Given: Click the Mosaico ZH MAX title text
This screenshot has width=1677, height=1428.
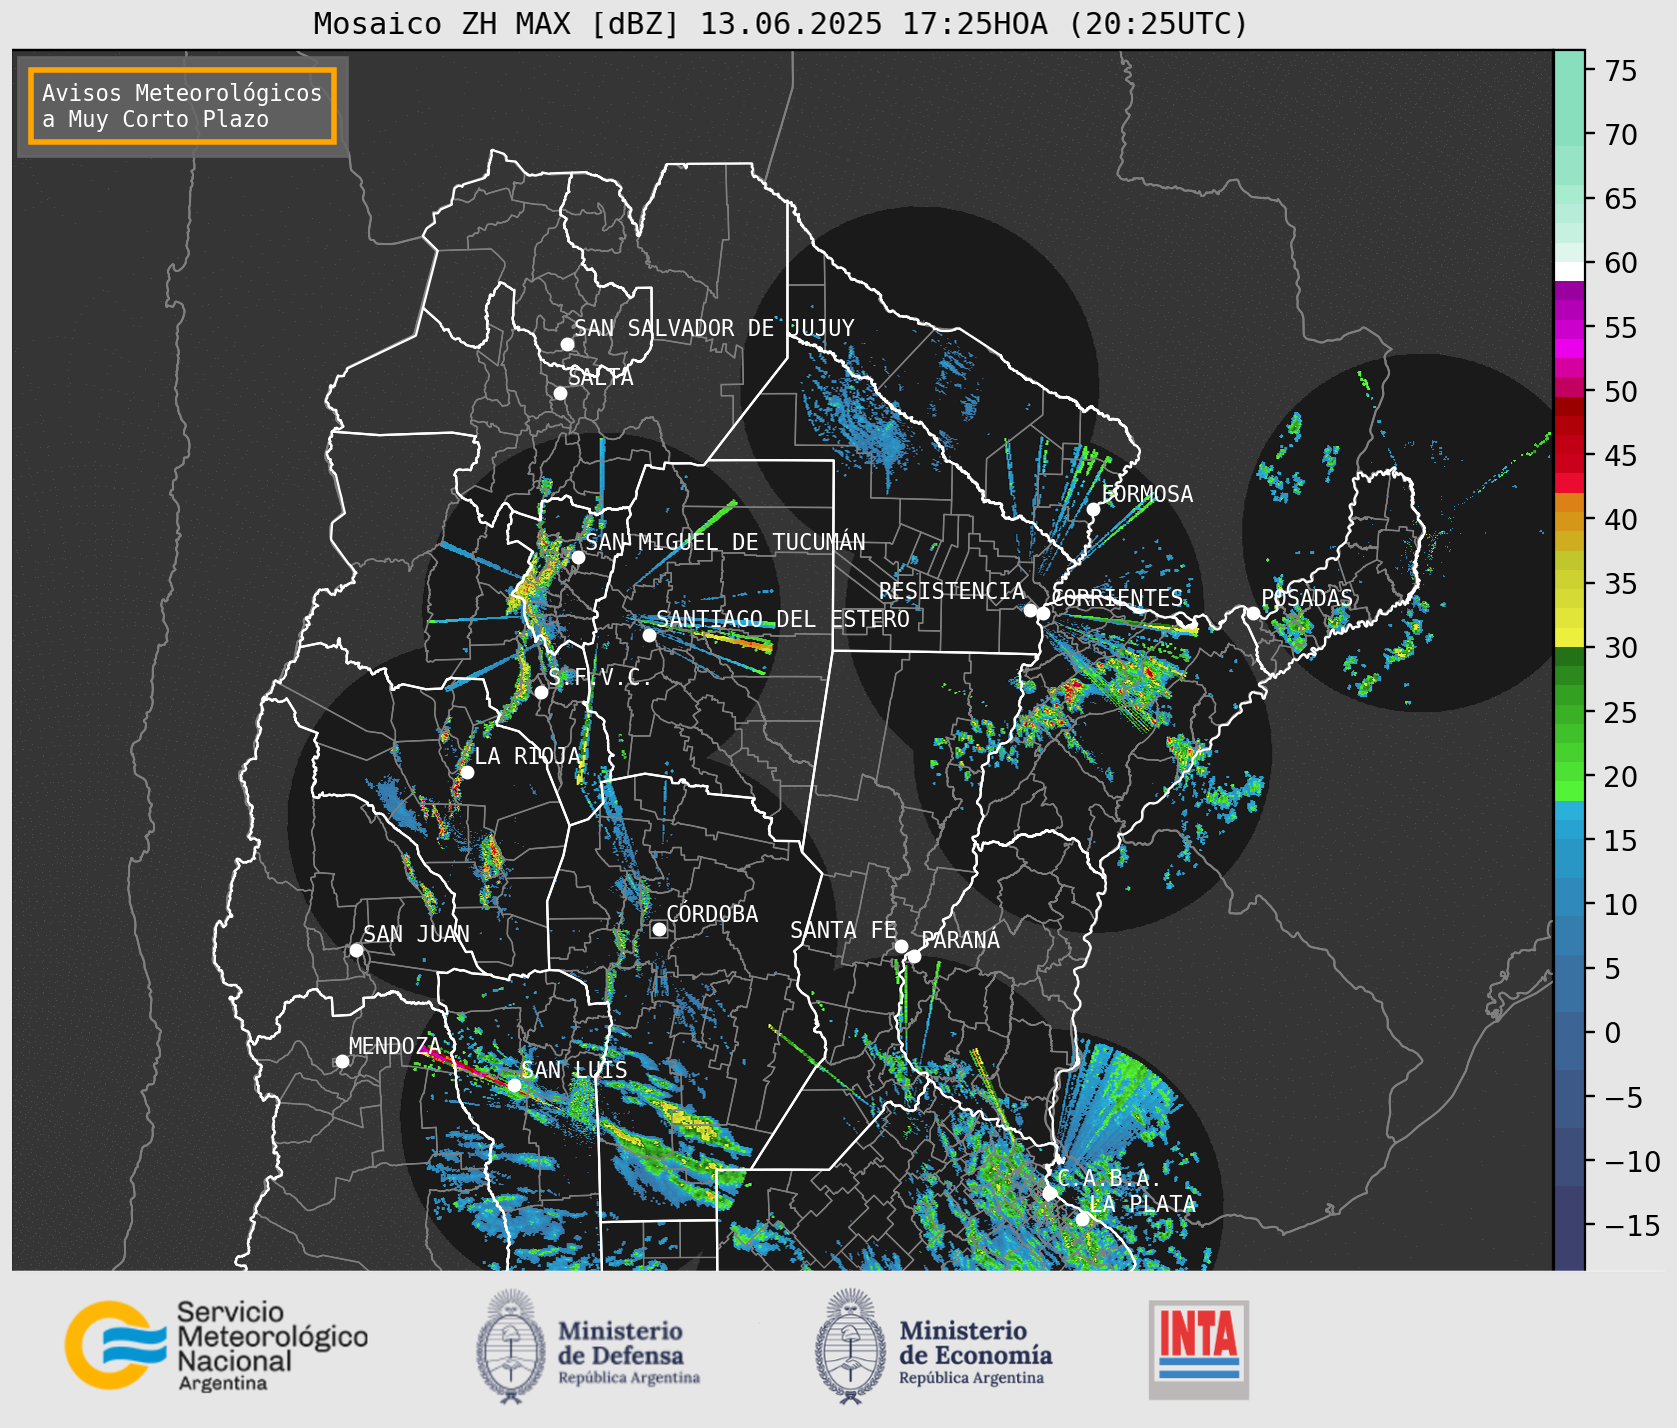Looking at the screenshot, I should [x=780, y=23].
